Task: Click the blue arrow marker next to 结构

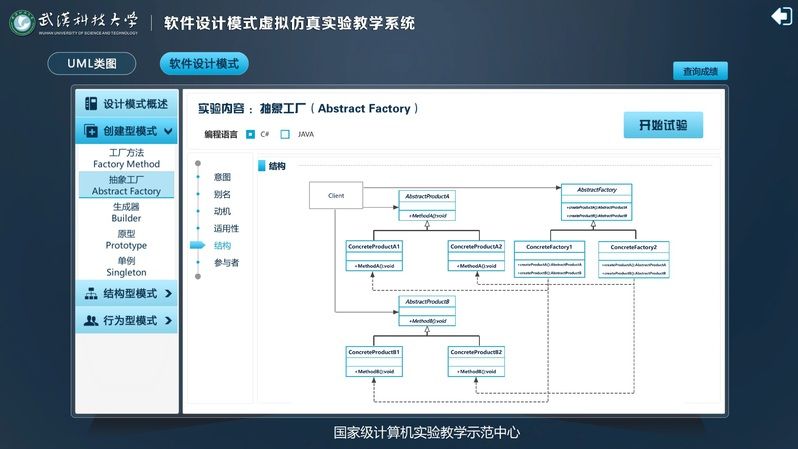Action: (198, 246)
